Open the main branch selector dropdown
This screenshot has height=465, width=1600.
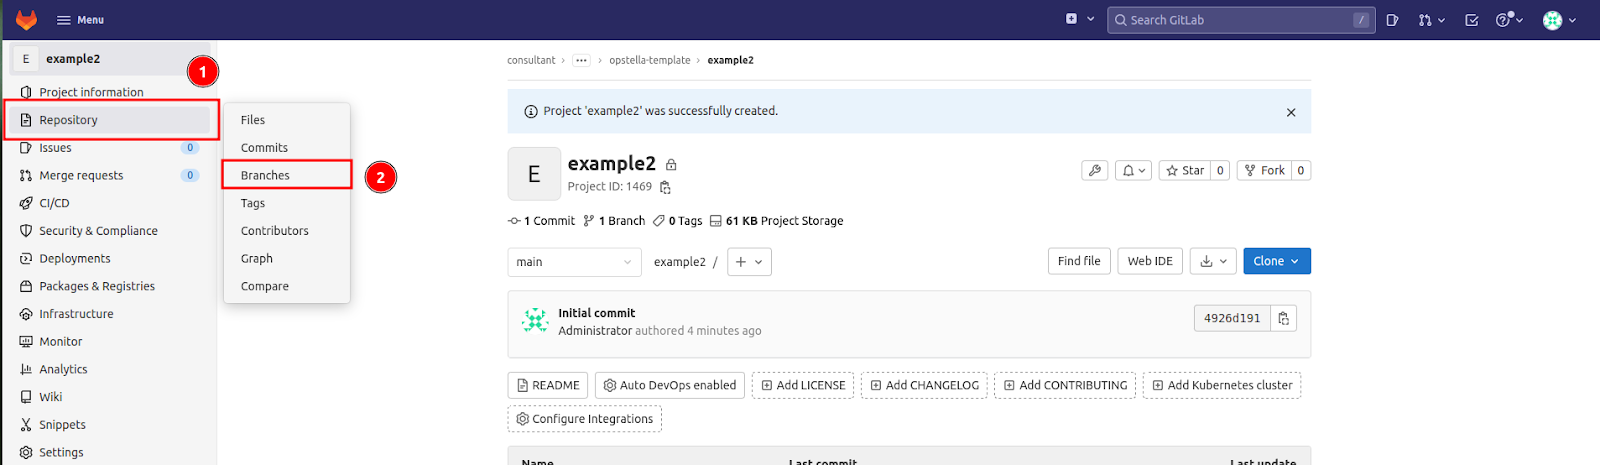coord(575,262)
